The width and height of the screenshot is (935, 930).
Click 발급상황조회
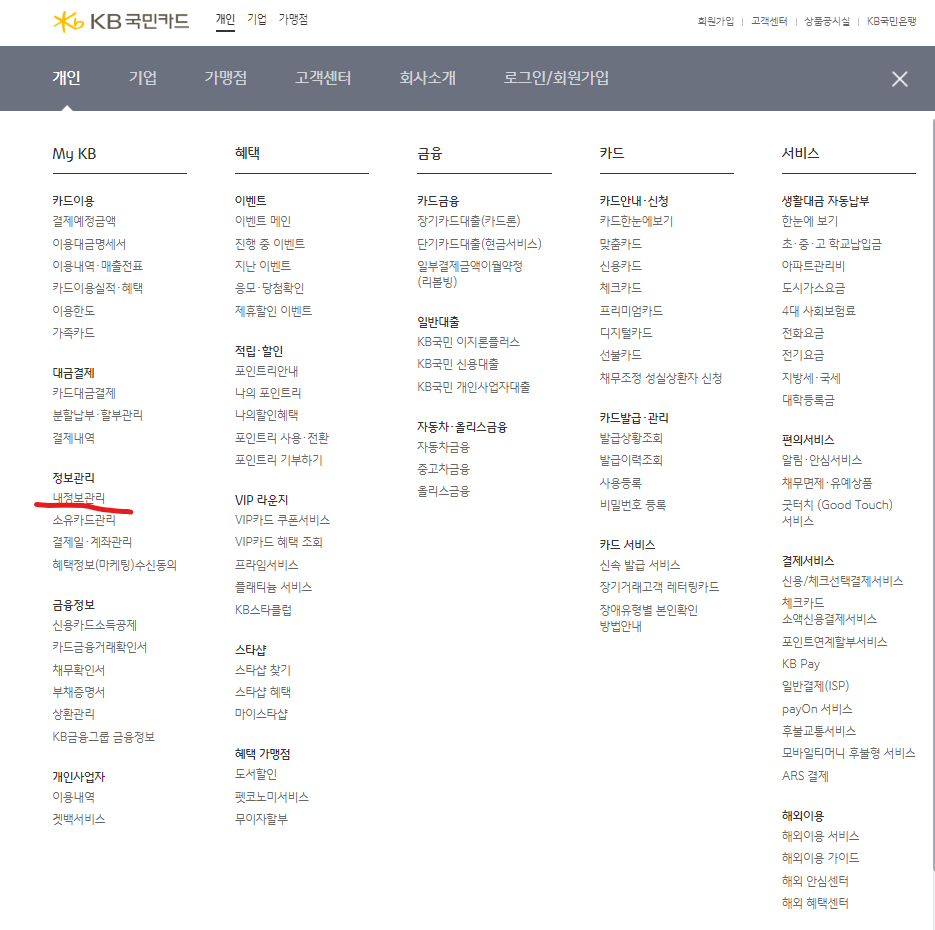click(631, 438)
